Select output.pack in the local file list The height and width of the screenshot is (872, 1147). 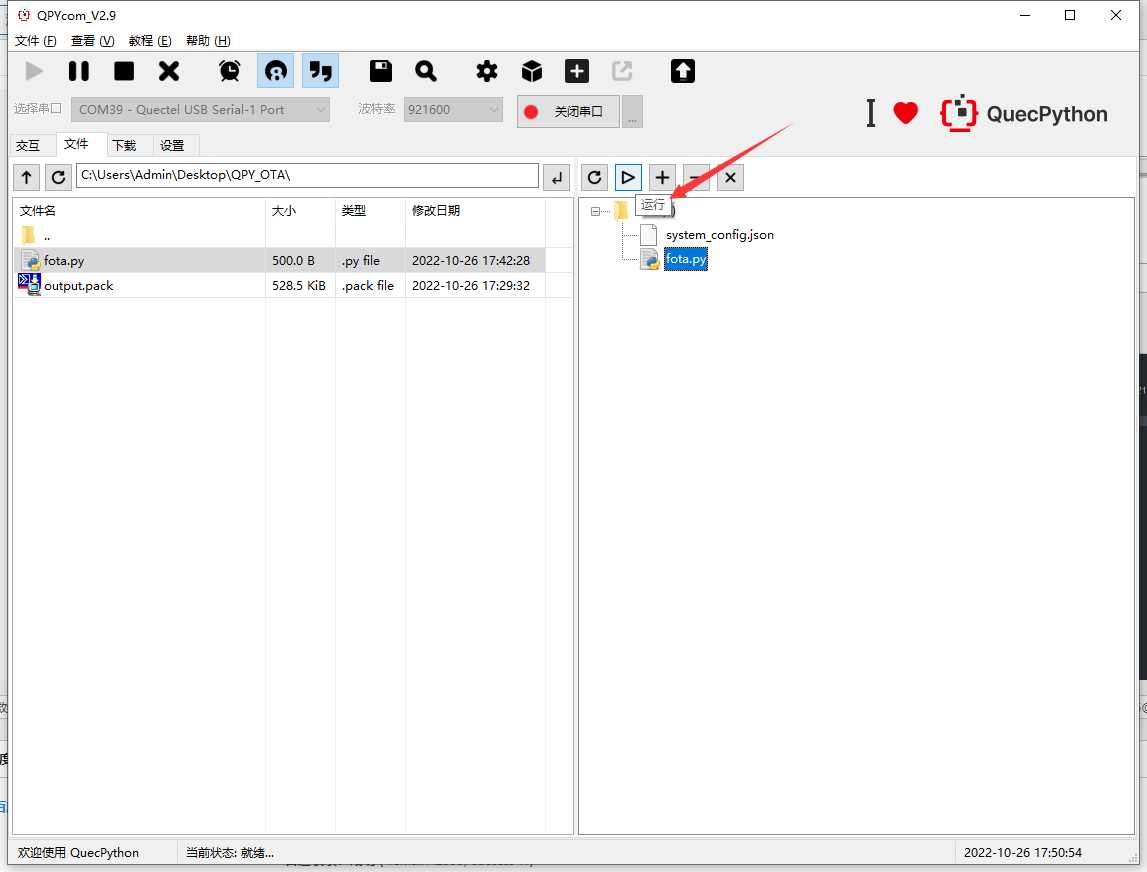[x=79, y=286]
